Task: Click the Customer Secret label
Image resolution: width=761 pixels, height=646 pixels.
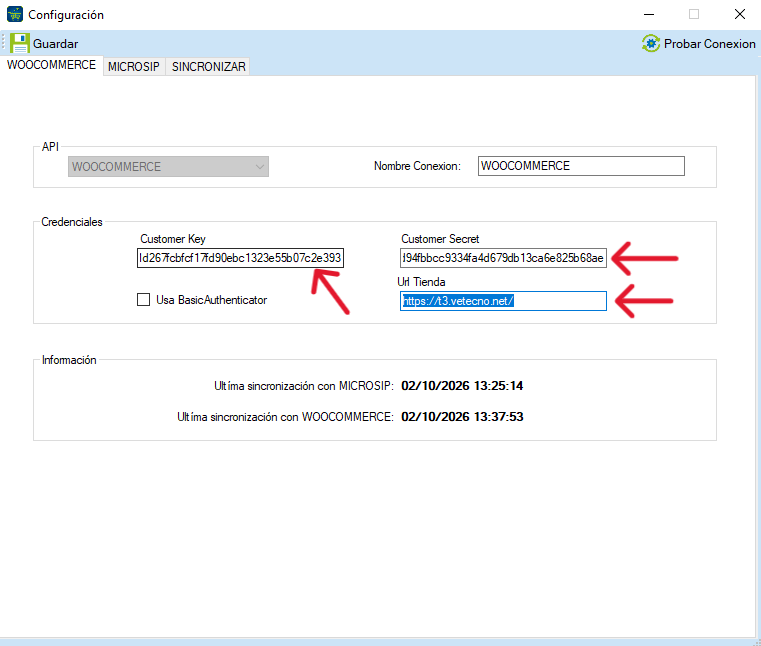Action: coord(440,239)
